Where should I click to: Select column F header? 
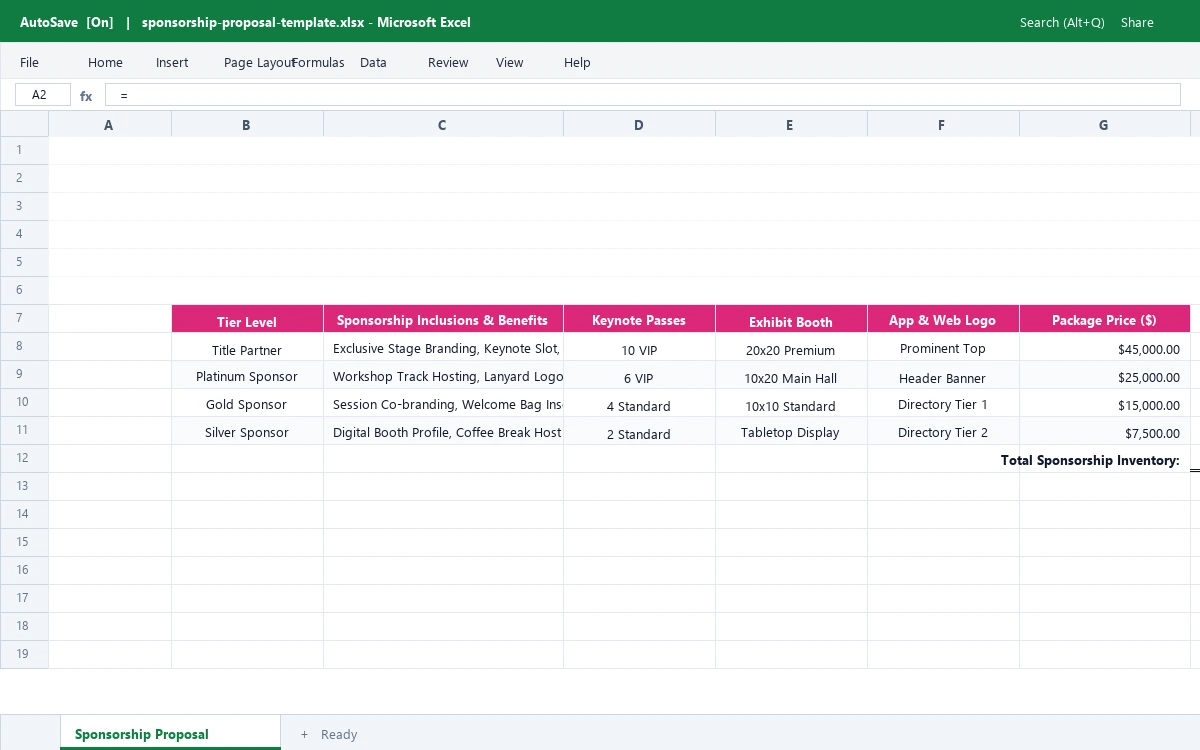click(943, 124)
